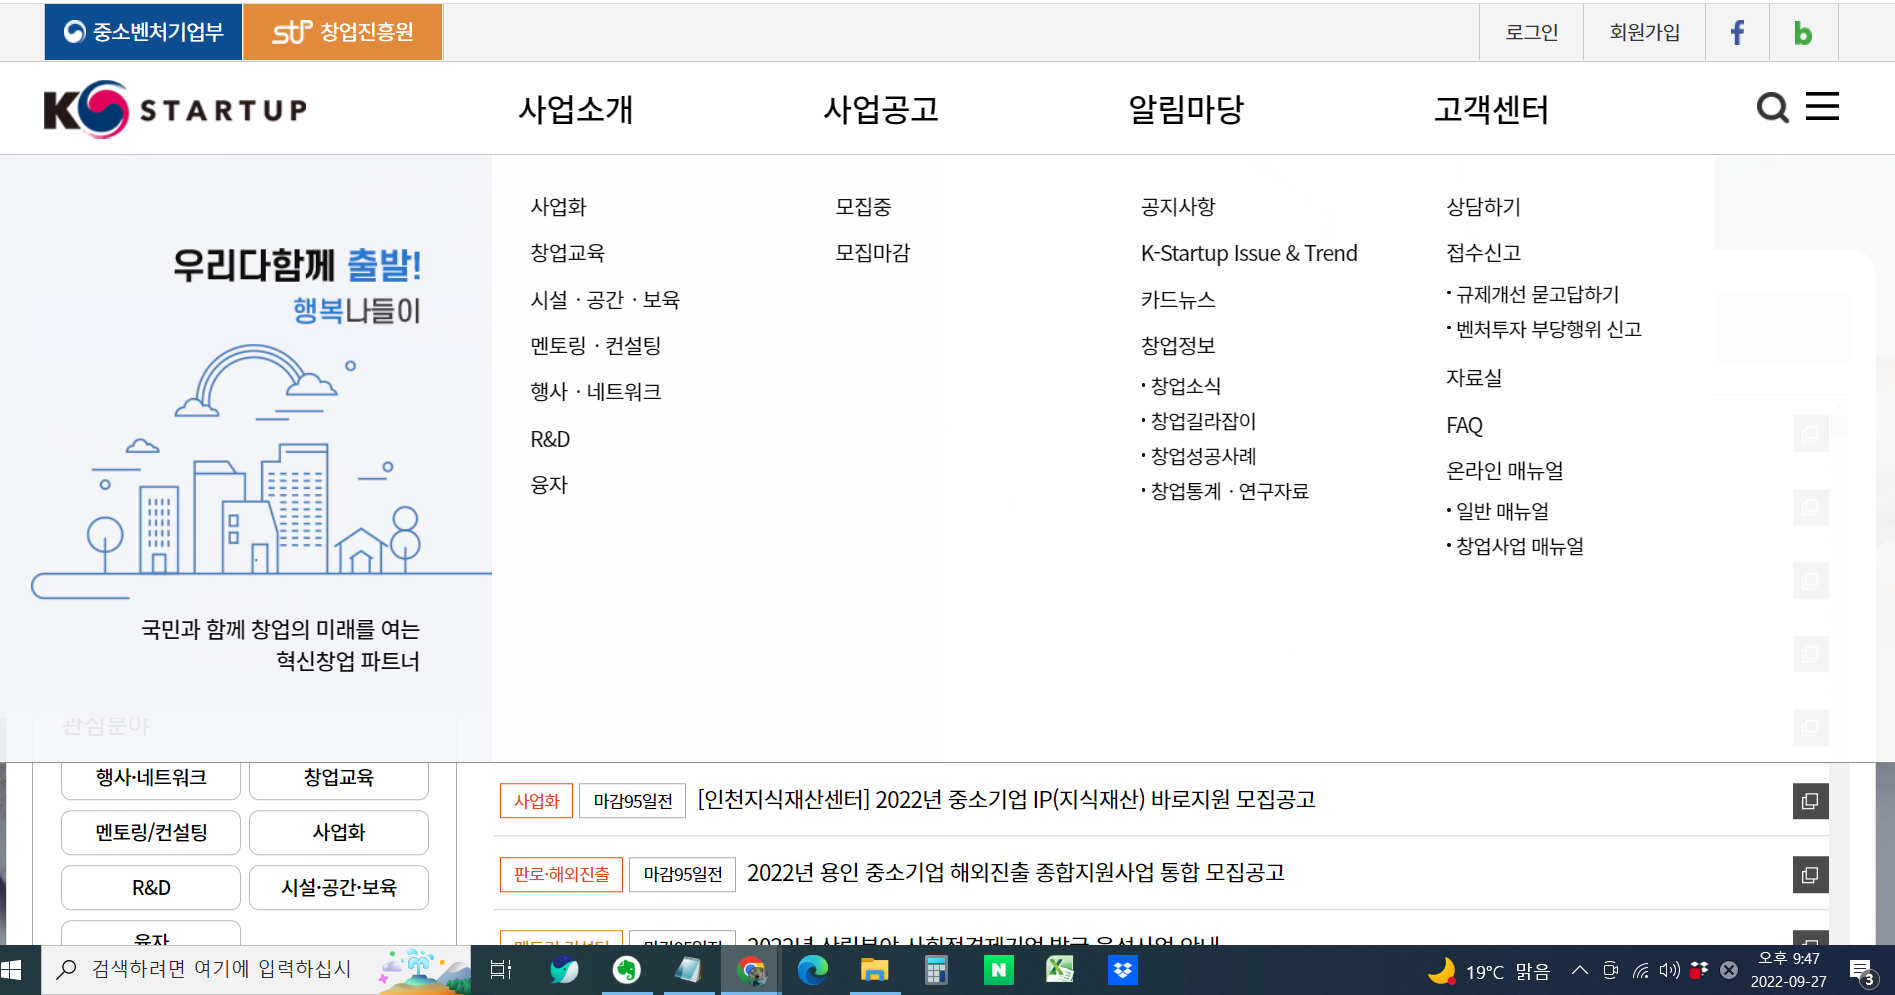Click the Windows taskbar search box

point(255,970)
